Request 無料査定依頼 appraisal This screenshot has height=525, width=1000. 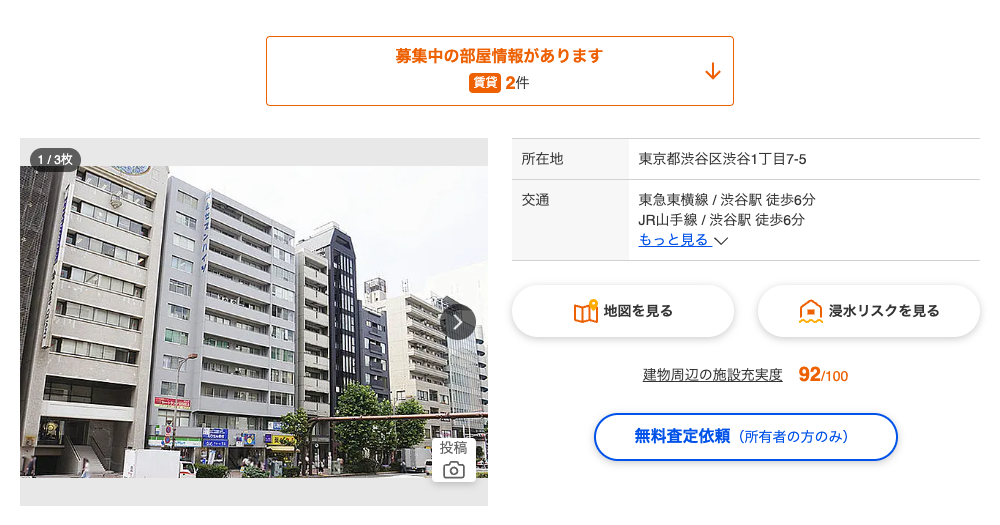point(746,437)
